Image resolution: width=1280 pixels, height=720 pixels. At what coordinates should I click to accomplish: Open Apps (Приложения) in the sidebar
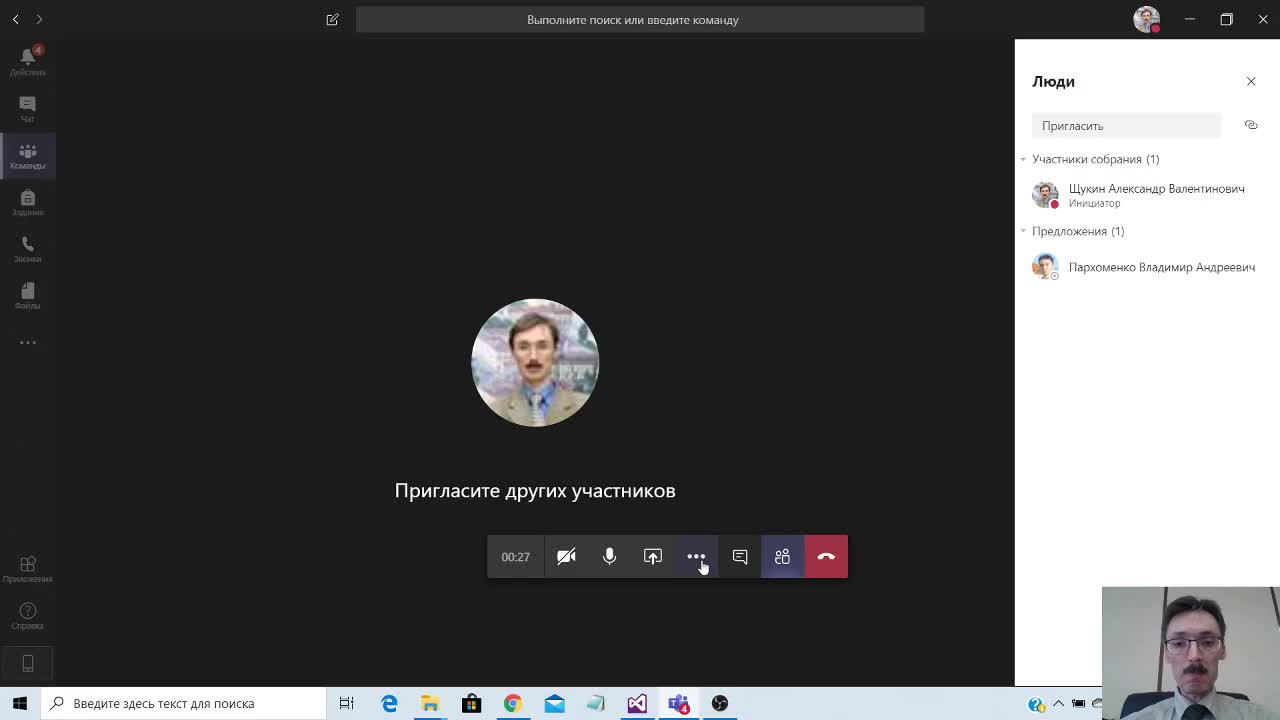click(x=27, y=569)
